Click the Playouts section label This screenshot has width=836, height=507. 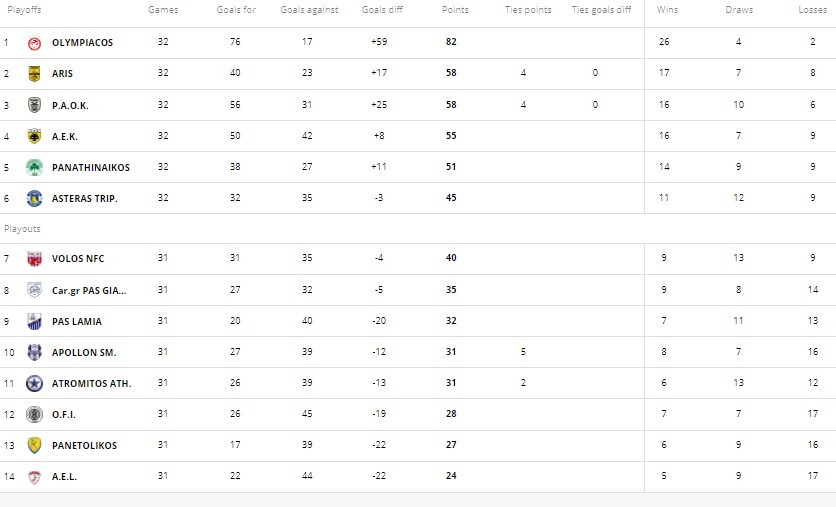20,229
